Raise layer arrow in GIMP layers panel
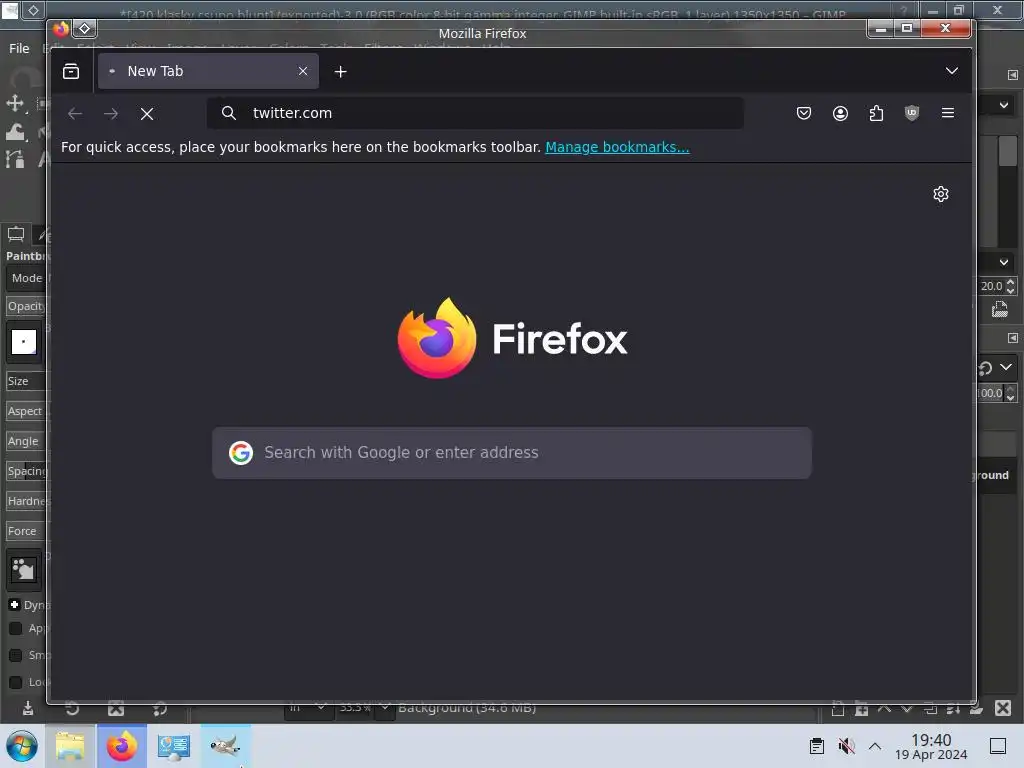Image resolution: width=1024 pixels, height=768 pixels. [884, 709]
